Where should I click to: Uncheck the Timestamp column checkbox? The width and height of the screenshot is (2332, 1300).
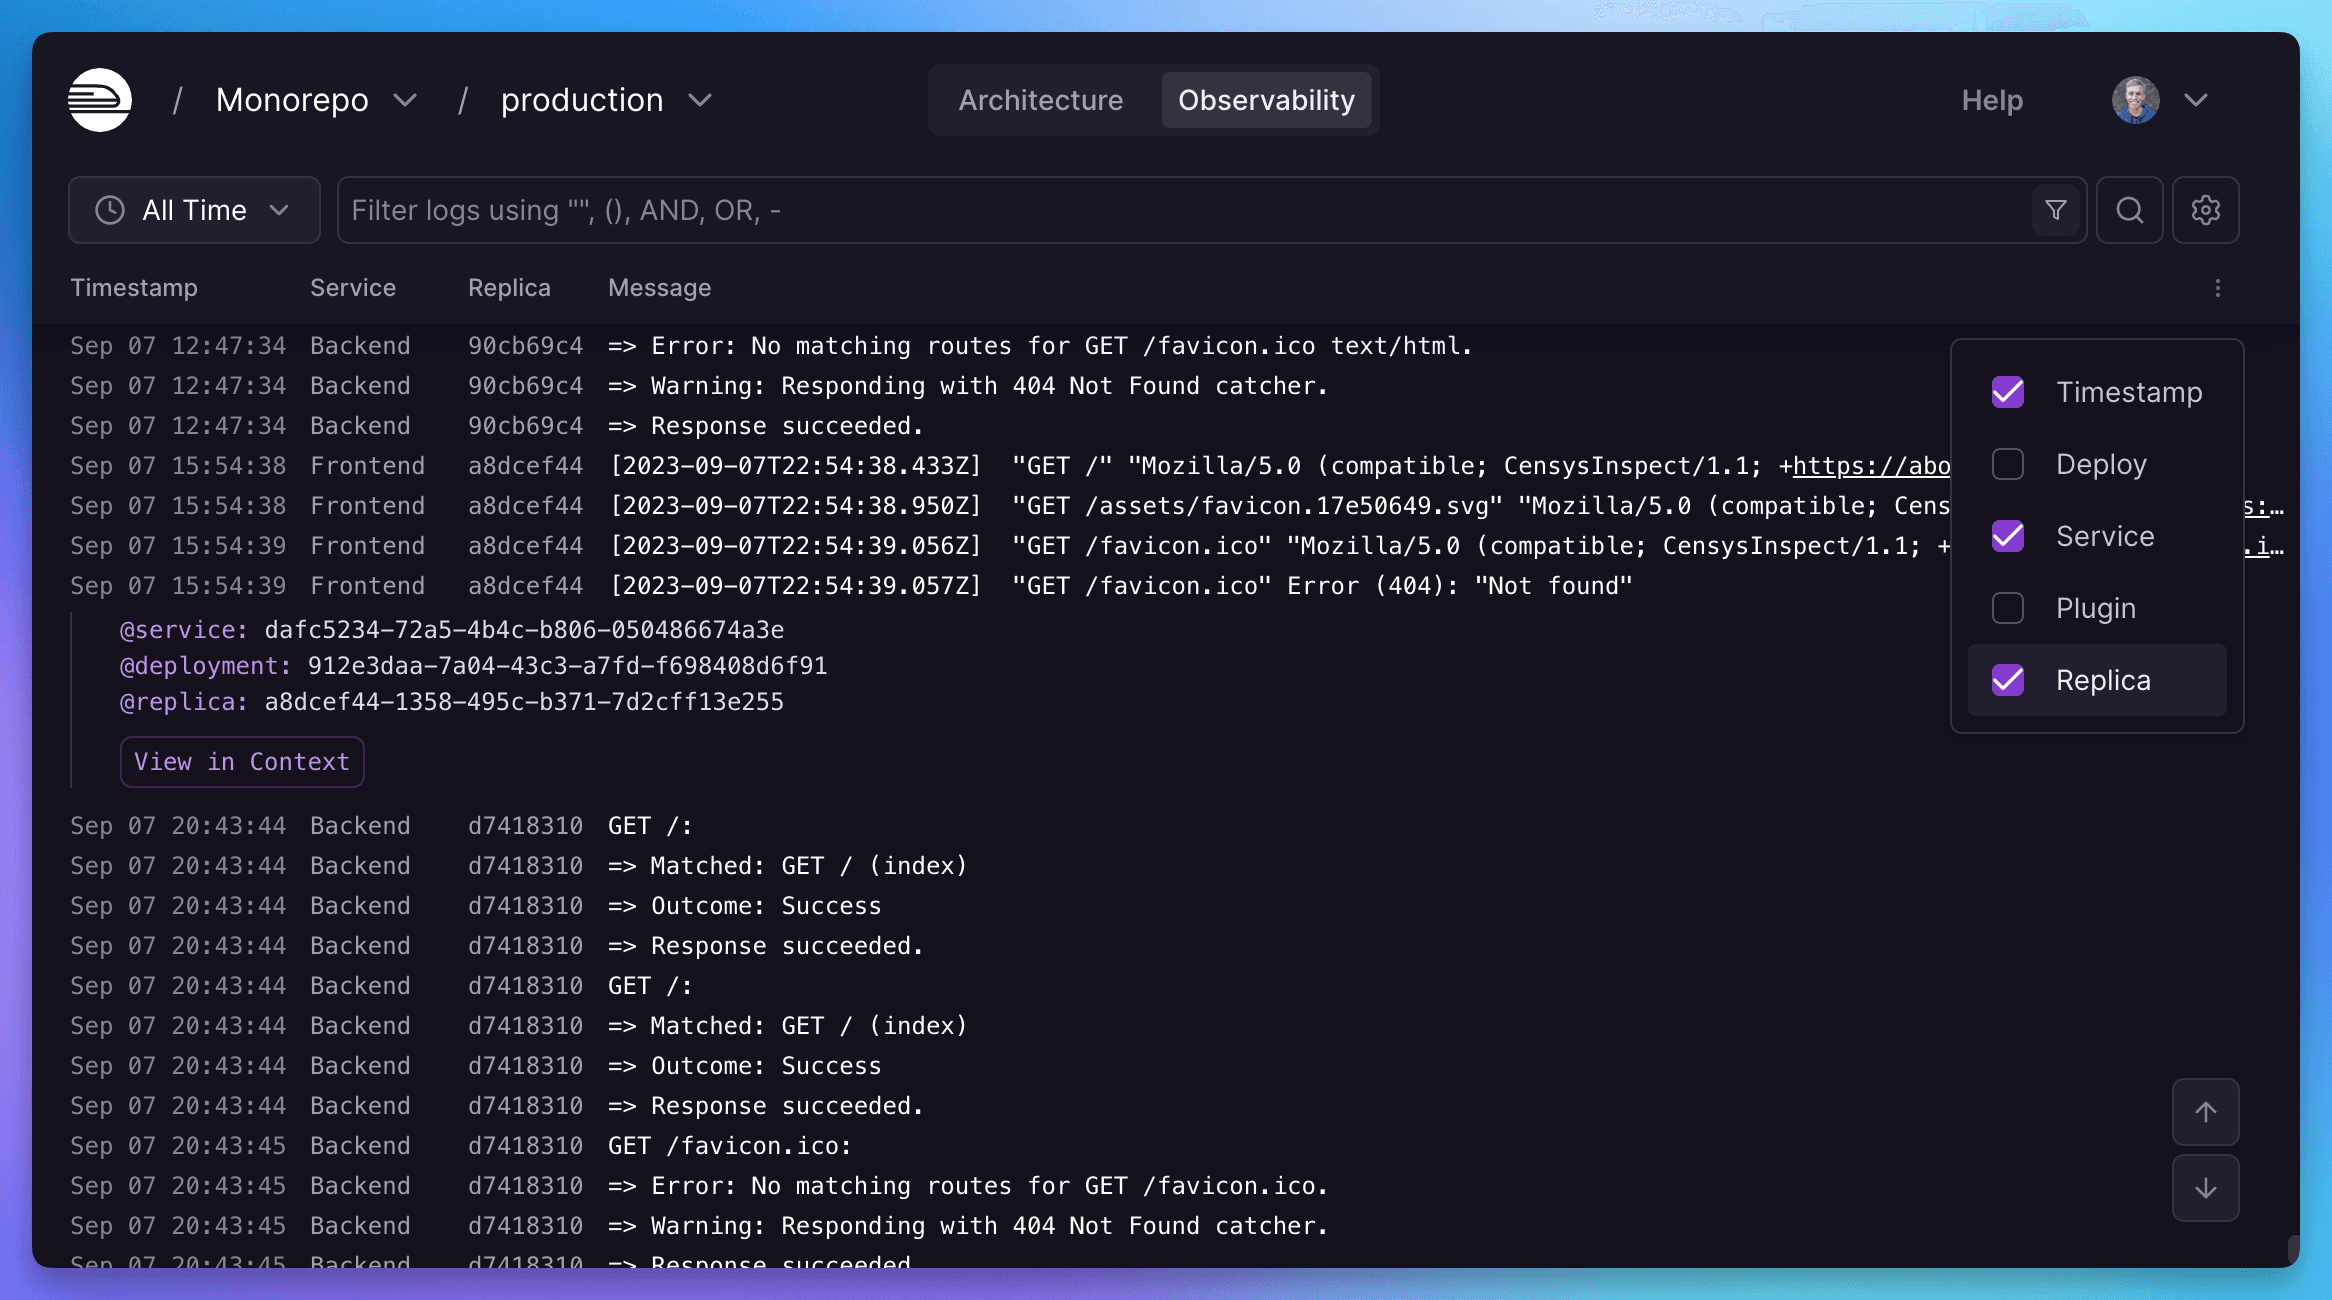(x=2008, y=392)
